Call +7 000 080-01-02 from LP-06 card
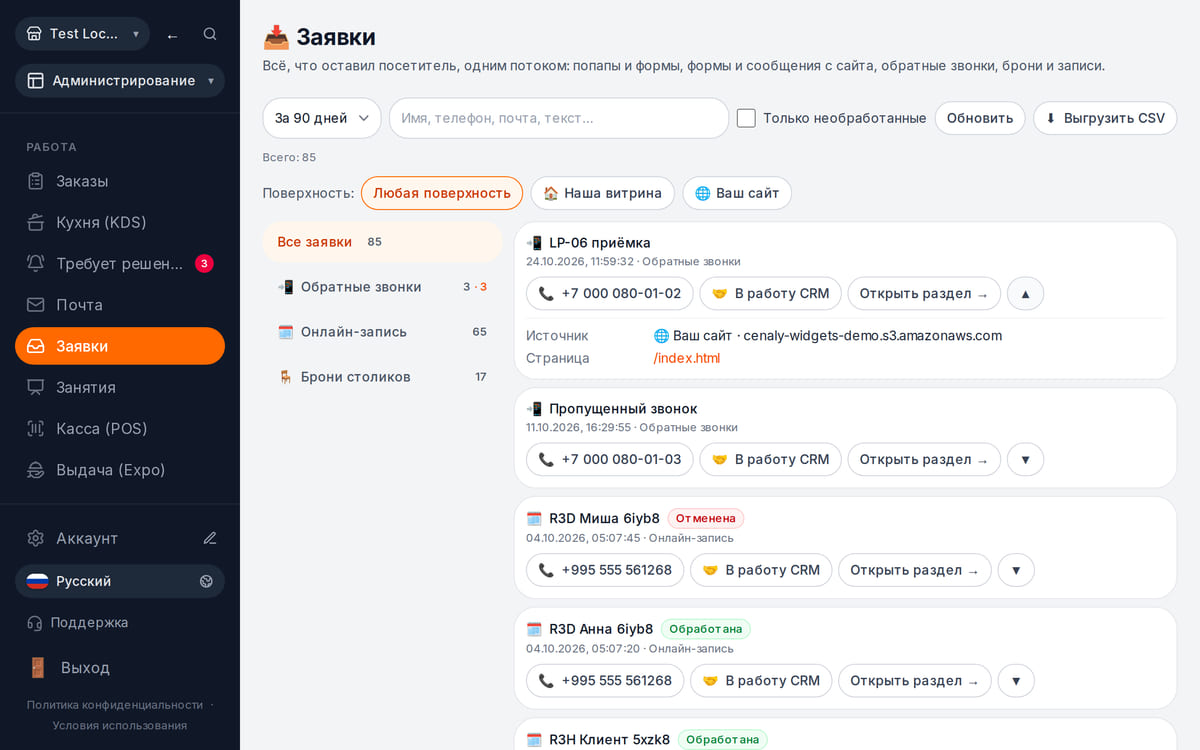 point(610,293)
